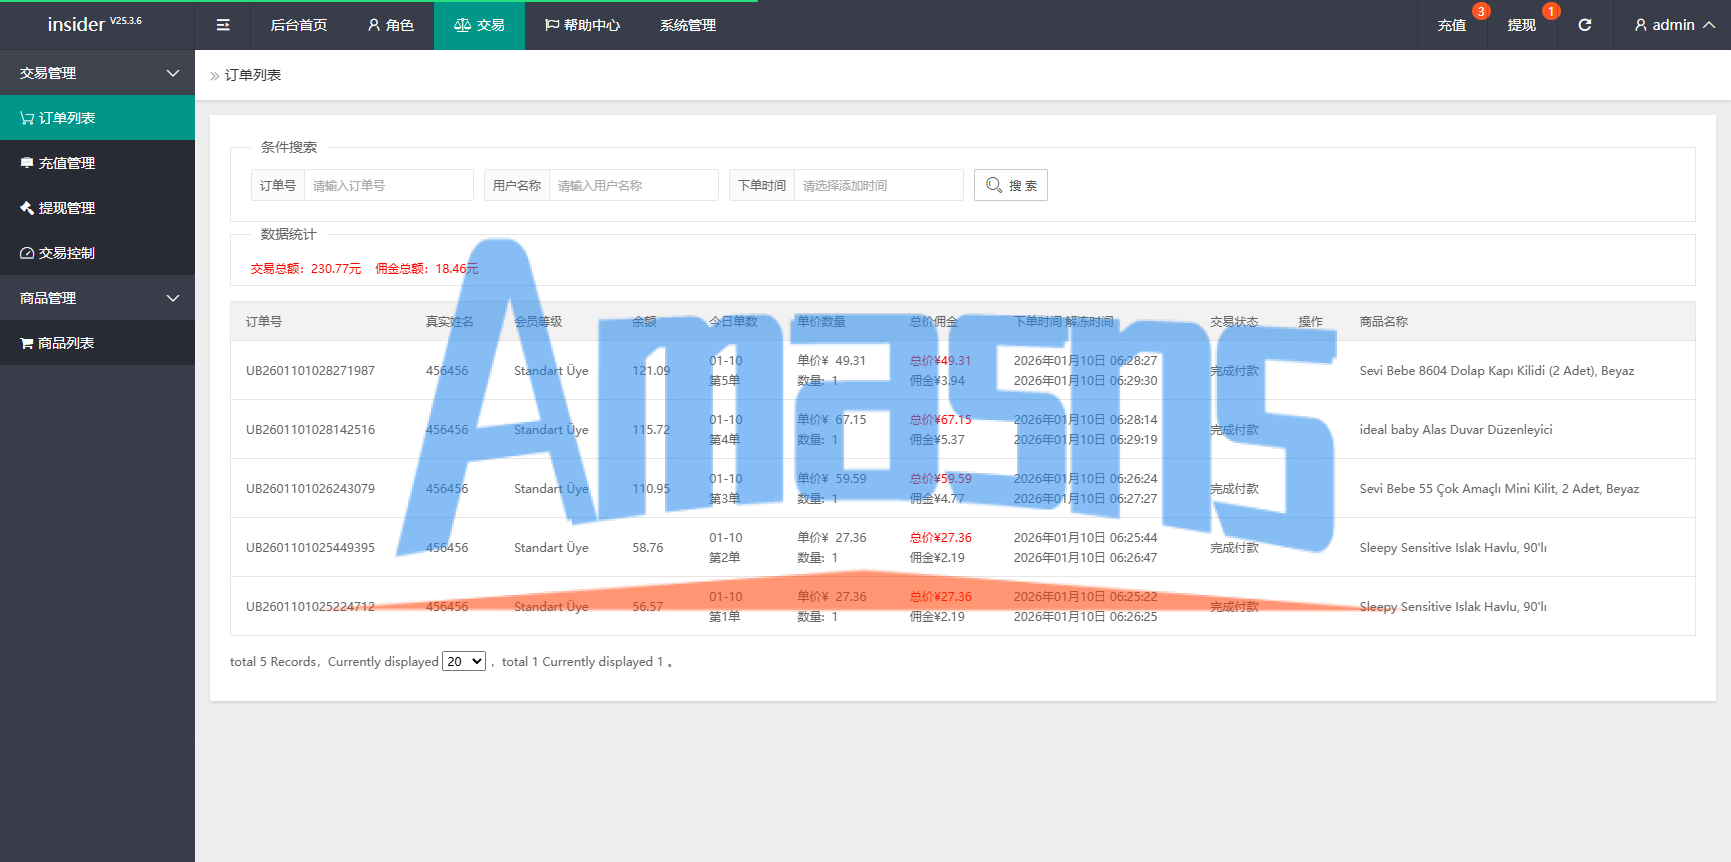Click product name ideal baby Alas Duvar Düzenleyici

coord(1456,429)
